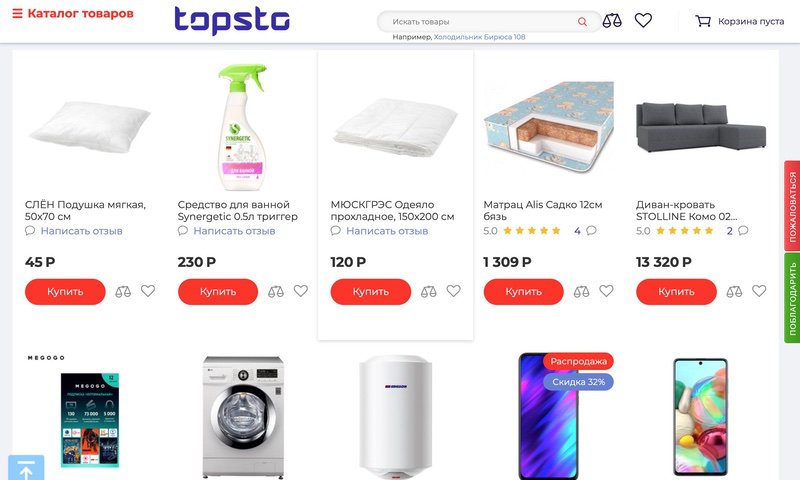This screenshot has height=480, width=800.
Task: Open comment bubble for Матрац Alis reviews
Action: [591, 231]
